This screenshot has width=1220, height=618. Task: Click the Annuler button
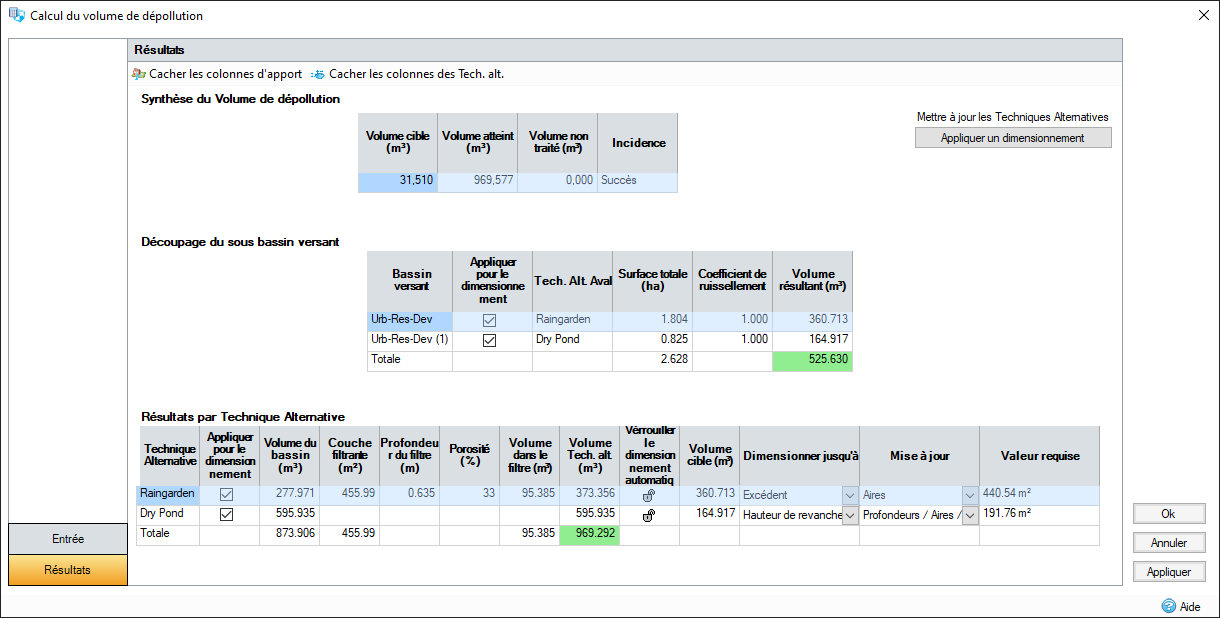click(x=1168, y=543)
